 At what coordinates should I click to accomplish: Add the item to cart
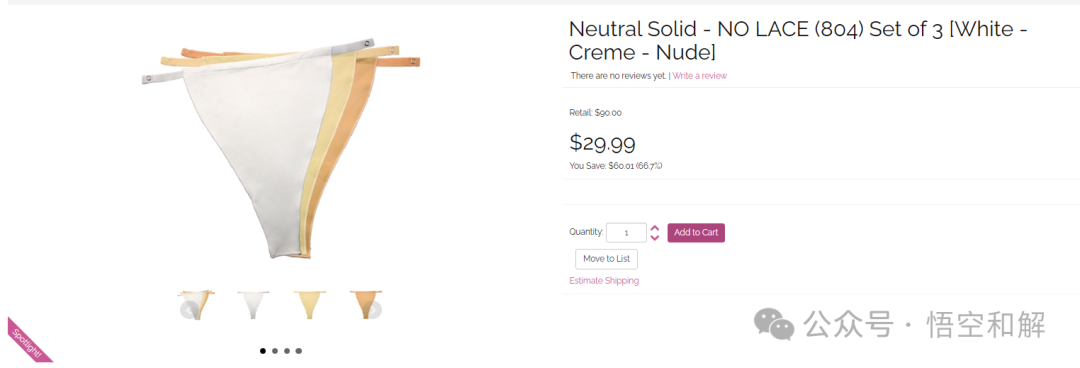[696, 233]
